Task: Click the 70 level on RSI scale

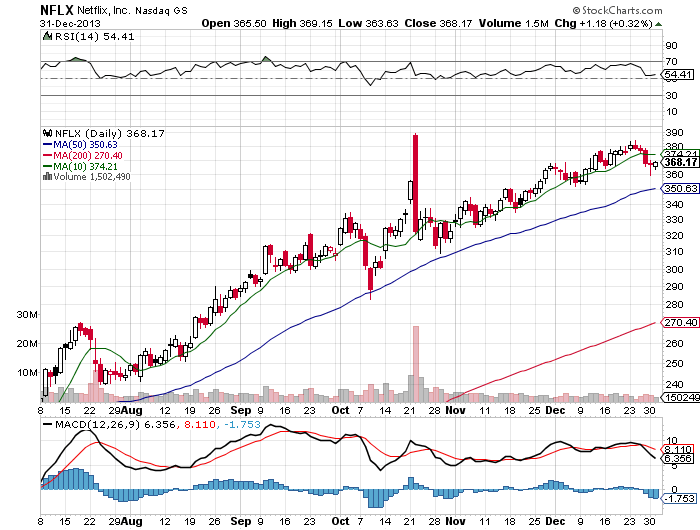Action: tap(671, 62)
